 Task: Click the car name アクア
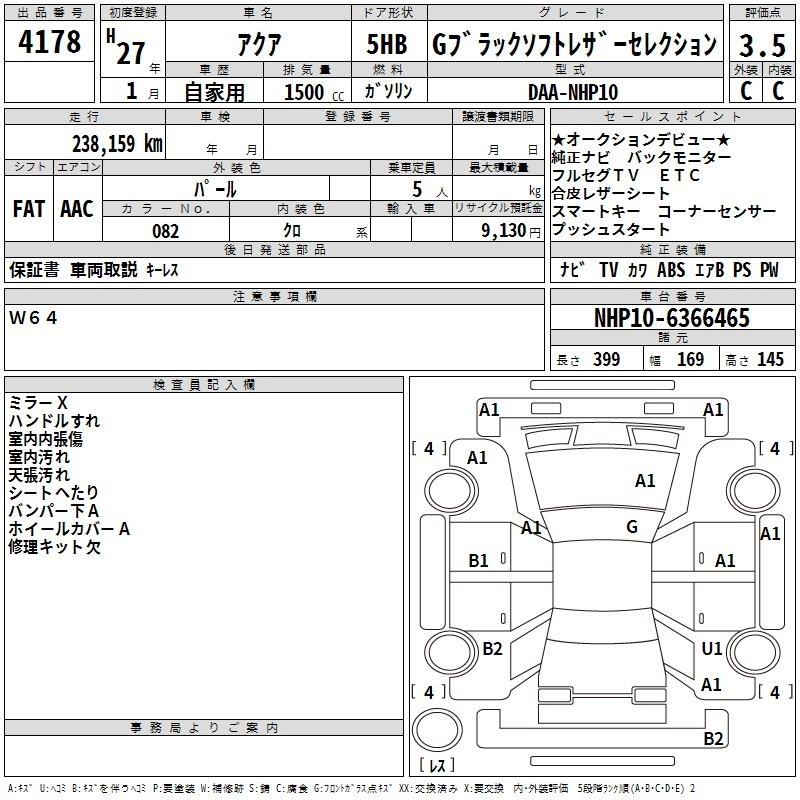click(x=258, y=44)
